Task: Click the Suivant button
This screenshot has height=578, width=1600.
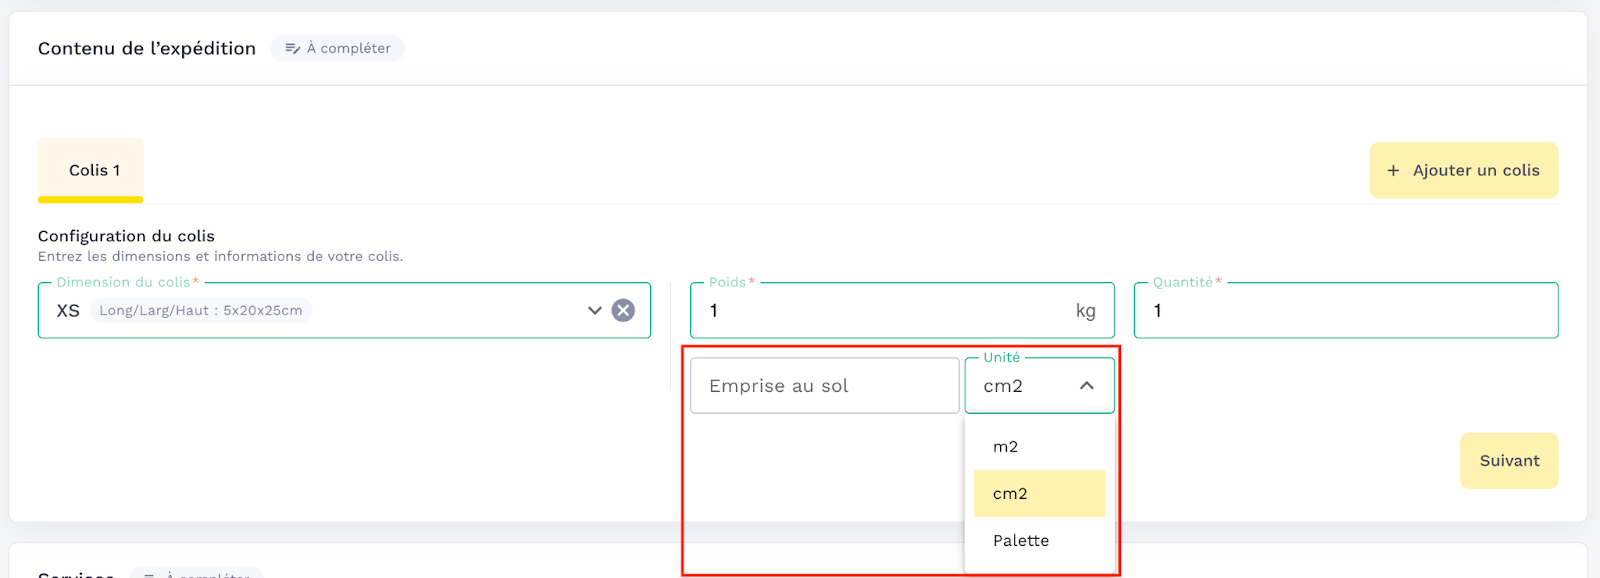Action: point(1508,461)
